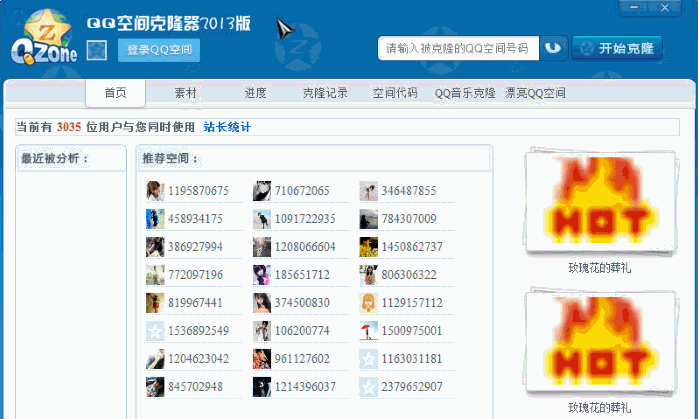Open avatar next to 961127602
698x419 pixels.
pyautogui.click(x=262, y=359)
